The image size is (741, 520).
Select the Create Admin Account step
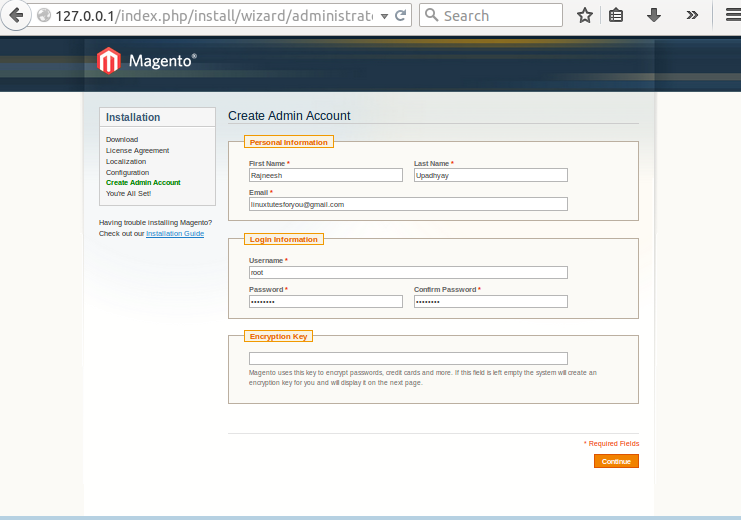[143, 182]
